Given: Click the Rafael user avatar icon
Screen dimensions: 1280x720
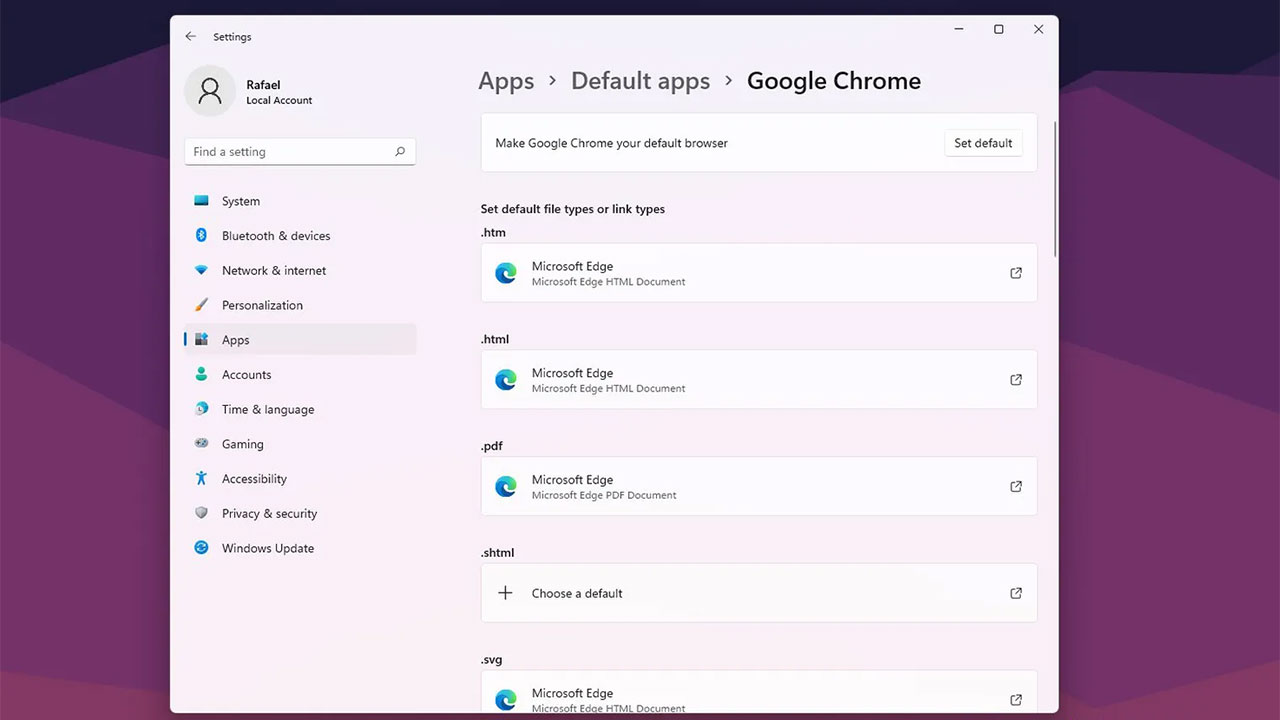Looking at the screenshot, I should pyautogui.click(x=210, y=91).
